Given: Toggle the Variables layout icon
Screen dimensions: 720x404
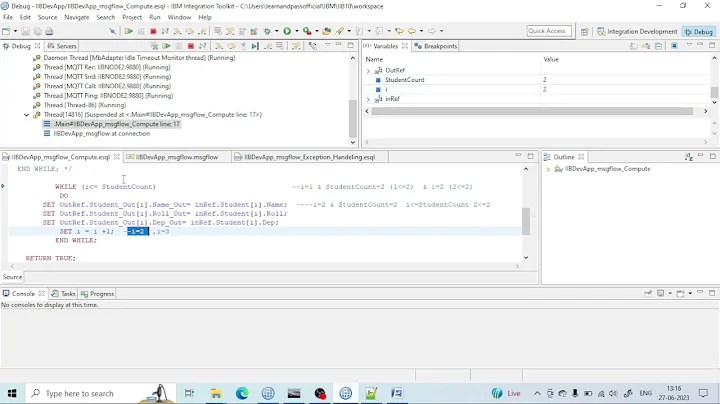Looking at the screenshot, I should pos(674,46).
